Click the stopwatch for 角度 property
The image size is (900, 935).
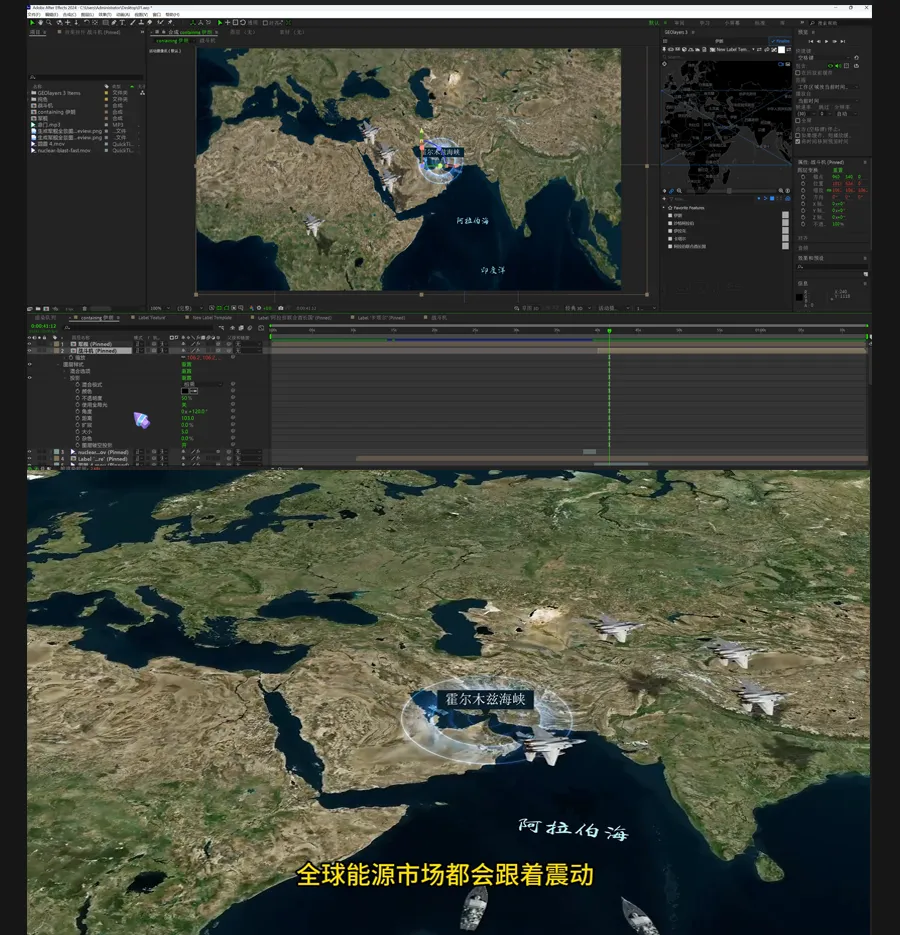pyautogui.click(x=78, y=411)
